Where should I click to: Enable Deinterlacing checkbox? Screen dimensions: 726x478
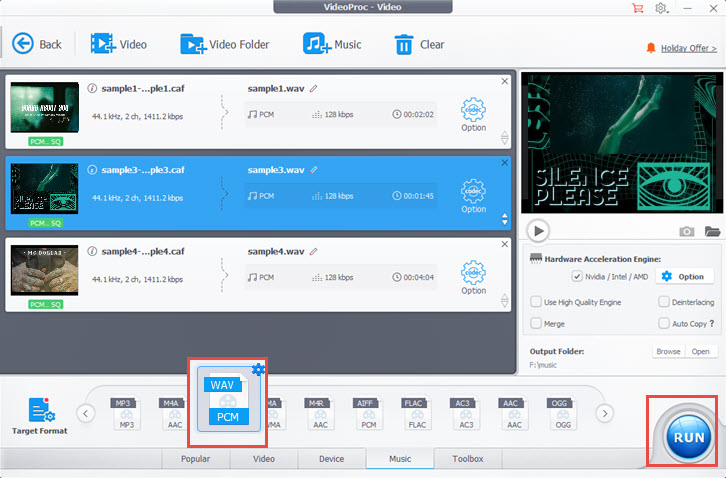coord(663,302)
